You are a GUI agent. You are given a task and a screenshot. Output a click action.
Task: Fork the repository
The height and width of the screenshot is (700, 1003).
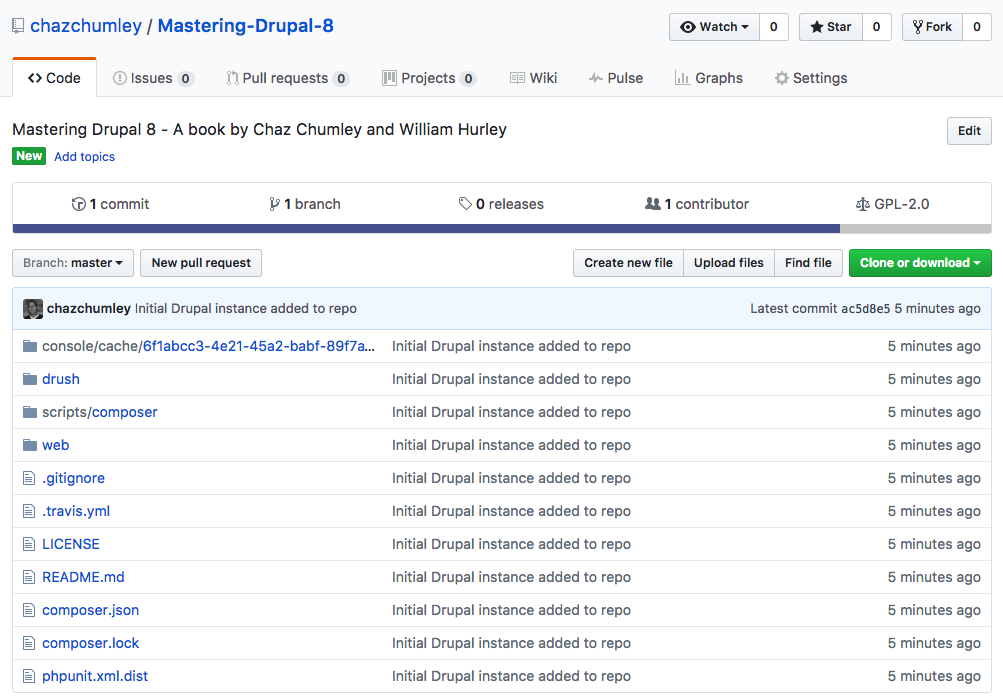point(932,27)
